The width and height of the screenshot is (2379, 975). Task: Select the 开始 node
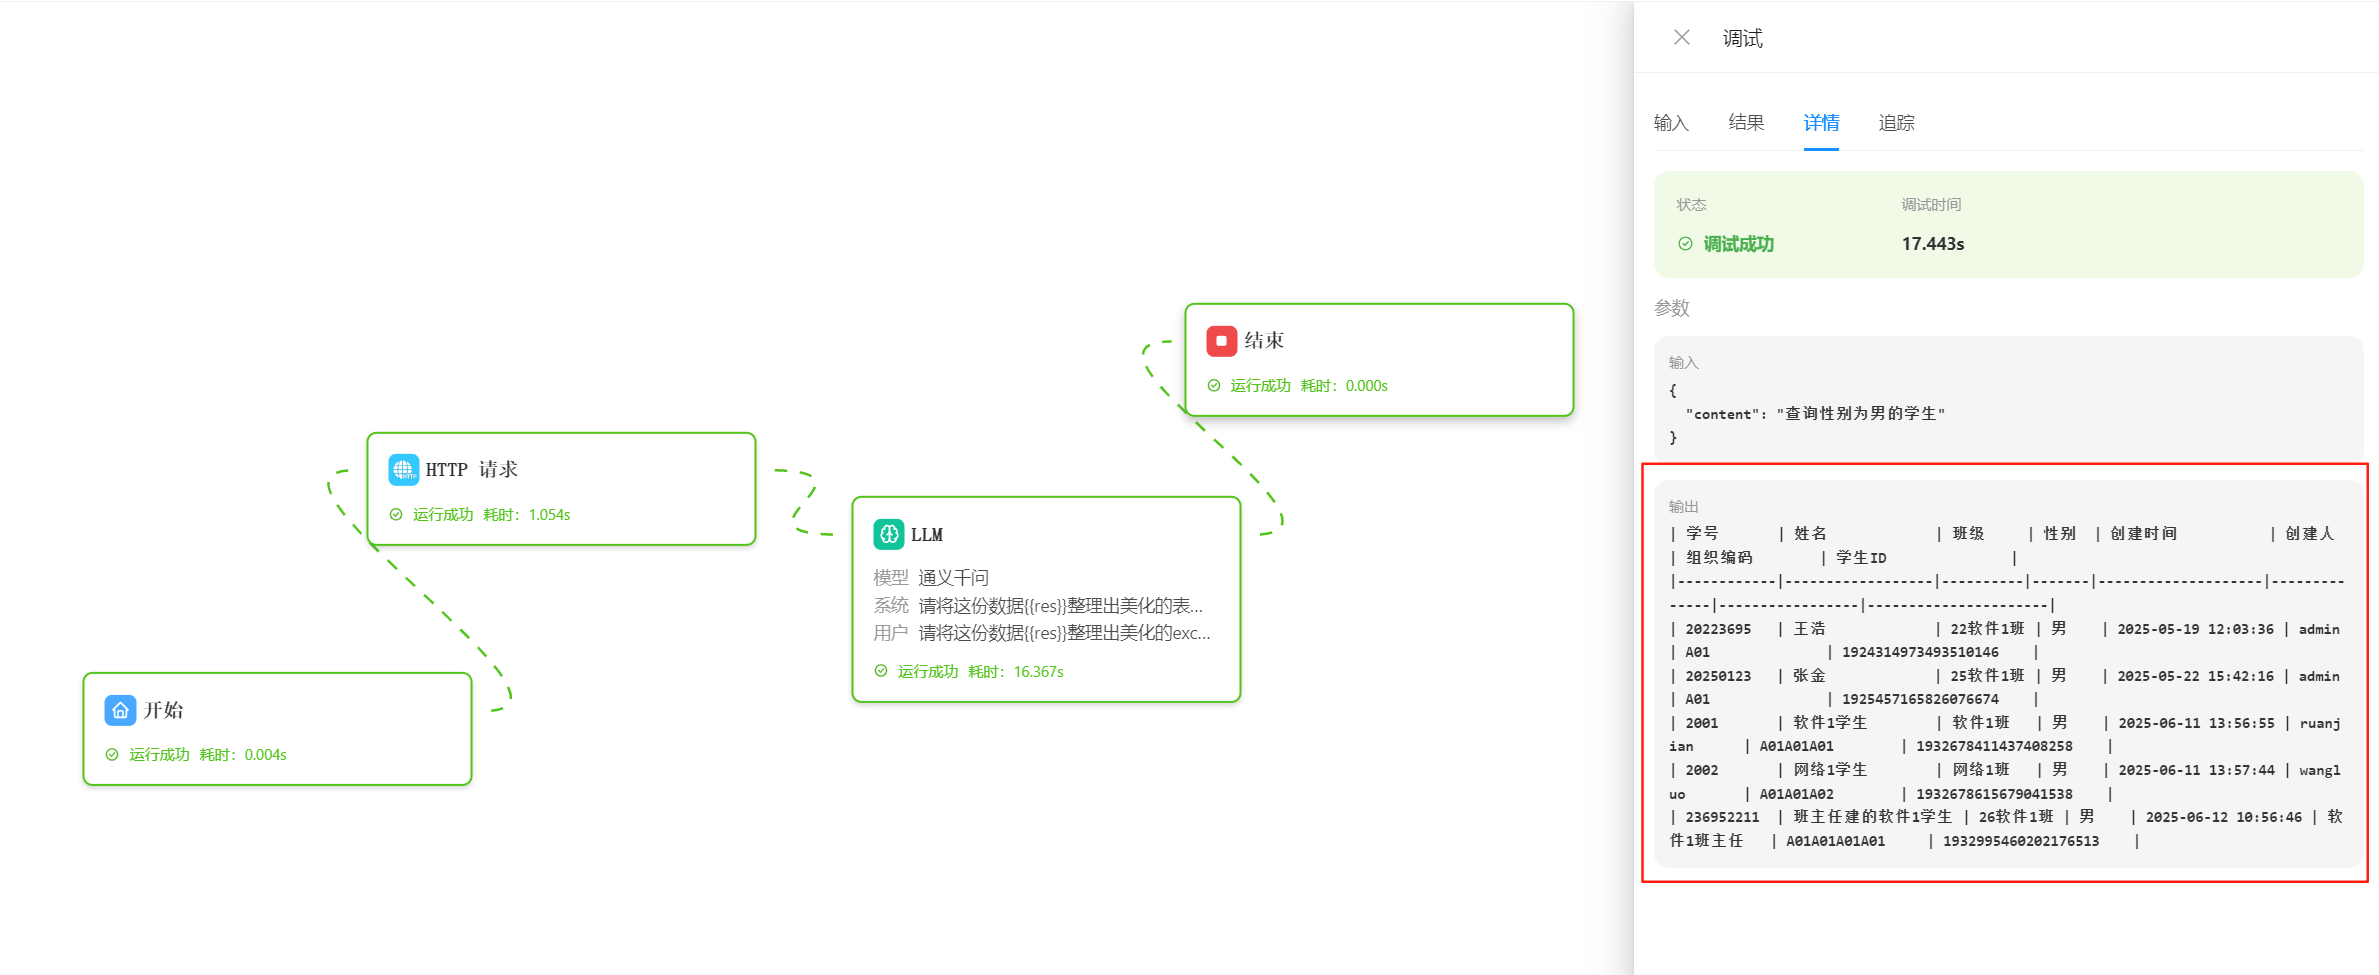coord(277,729)
